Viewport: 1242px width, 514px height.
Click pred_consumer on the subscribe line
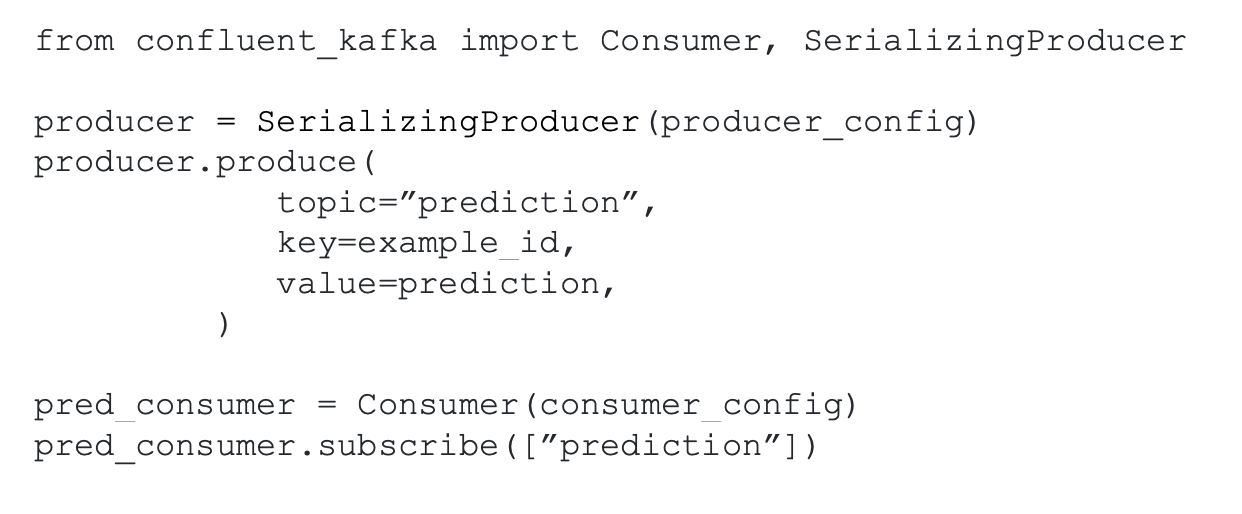[x=165, y=447]
